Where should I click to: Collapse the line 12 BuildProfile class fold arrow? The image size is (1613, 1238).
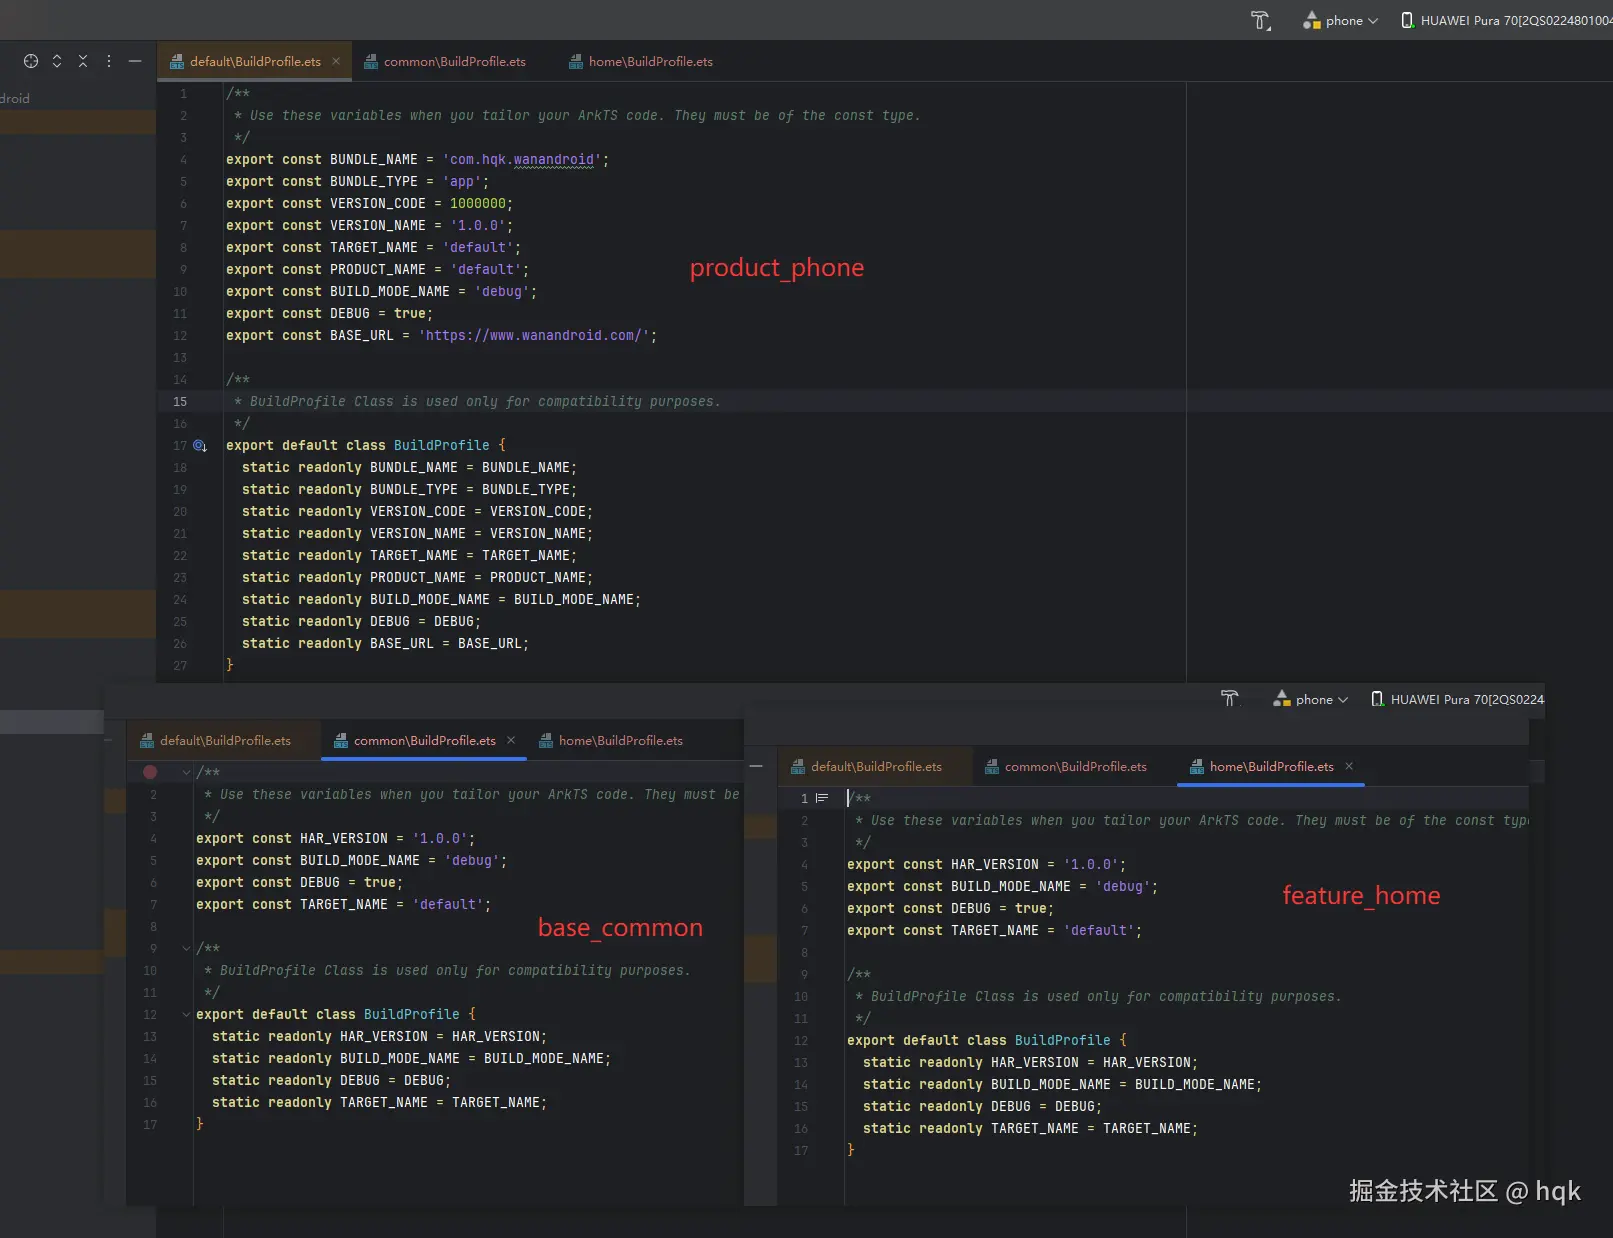[186, 1014]
